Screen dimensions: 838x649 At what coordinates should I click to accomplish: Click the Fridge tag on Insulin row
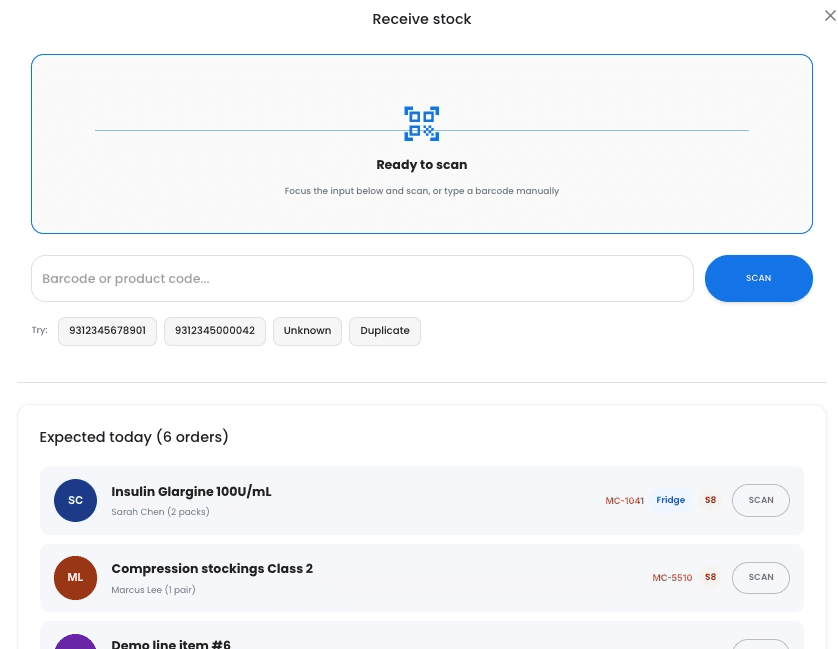670,500
